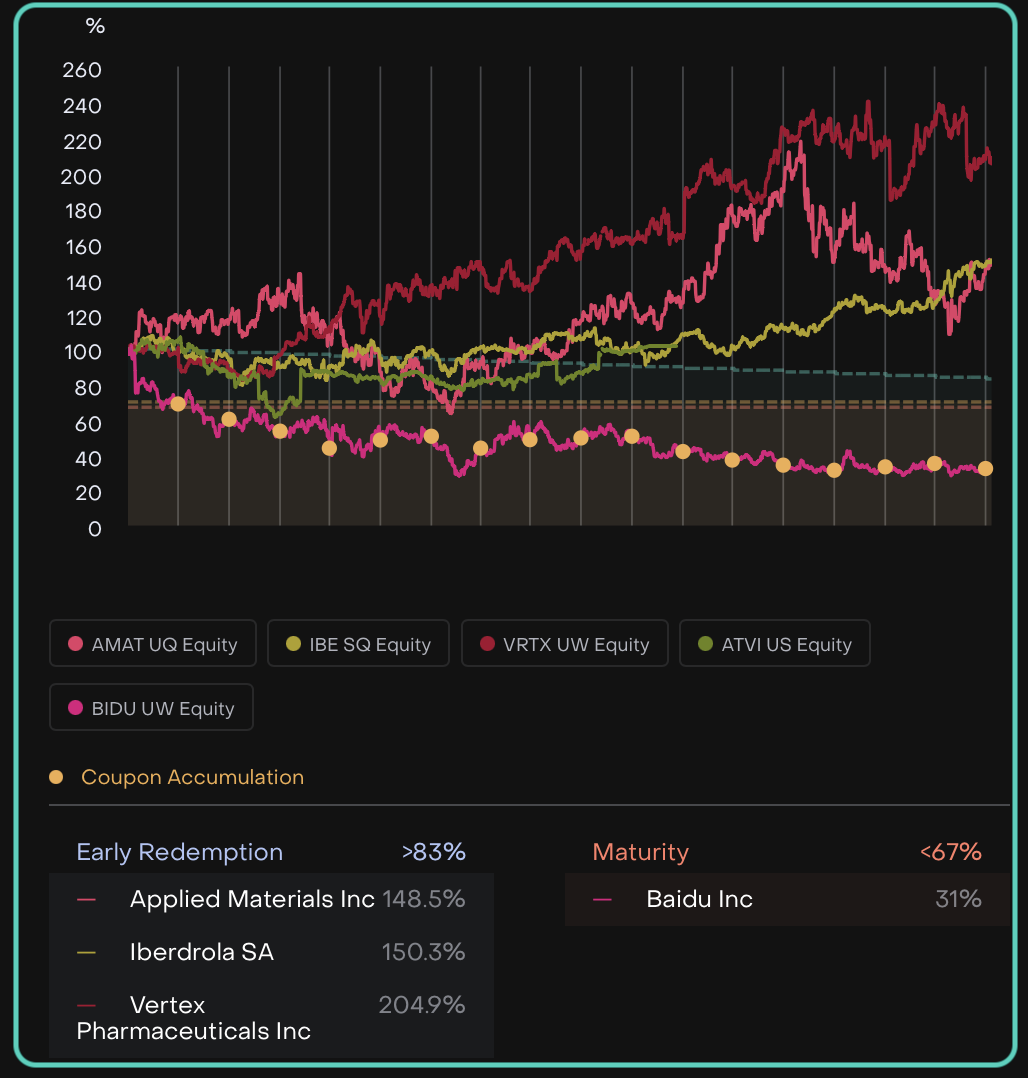Select the Maturity heading
The image size is (1028, 1078).
(x=640, y=852)
